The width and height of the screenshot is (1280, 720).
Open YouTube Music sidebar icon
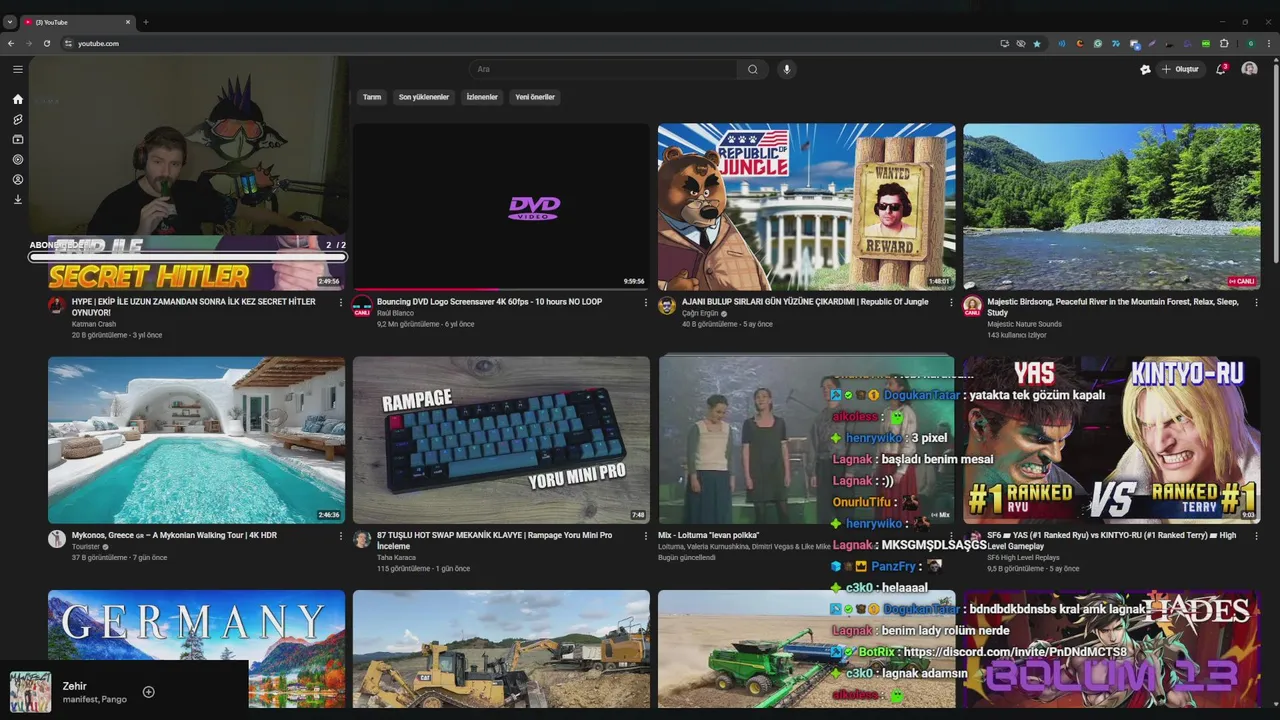(x=17, y=159)
